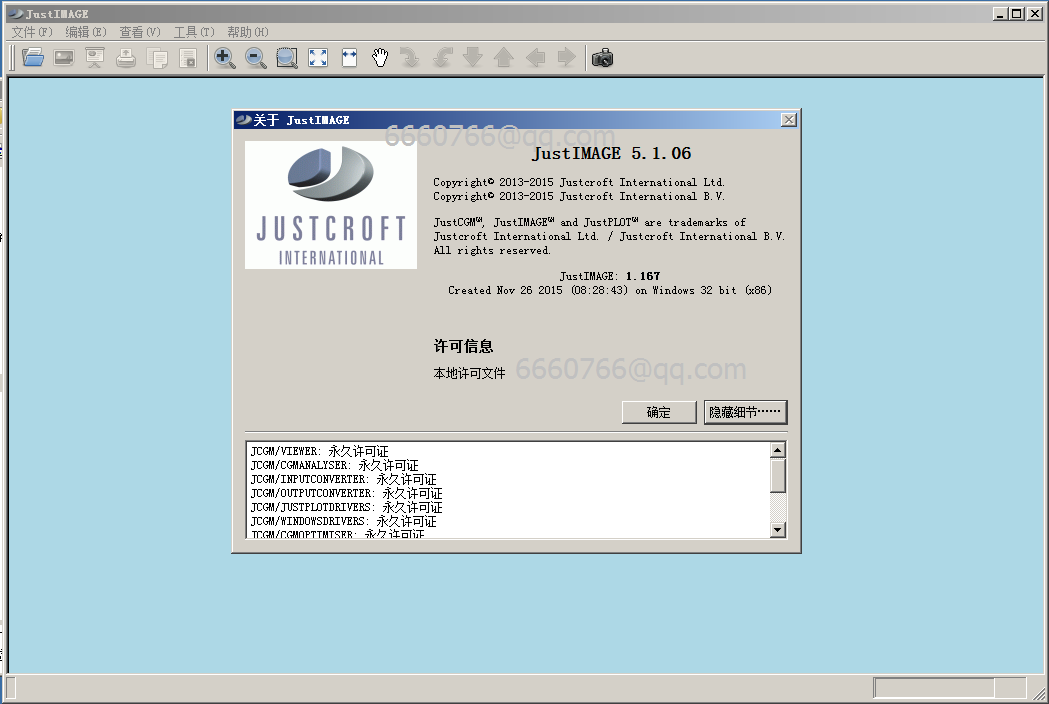This screenshot has width=1049, height=704.
Task: Open the 帮助(H) menu
Action: [x=248, y=32]
